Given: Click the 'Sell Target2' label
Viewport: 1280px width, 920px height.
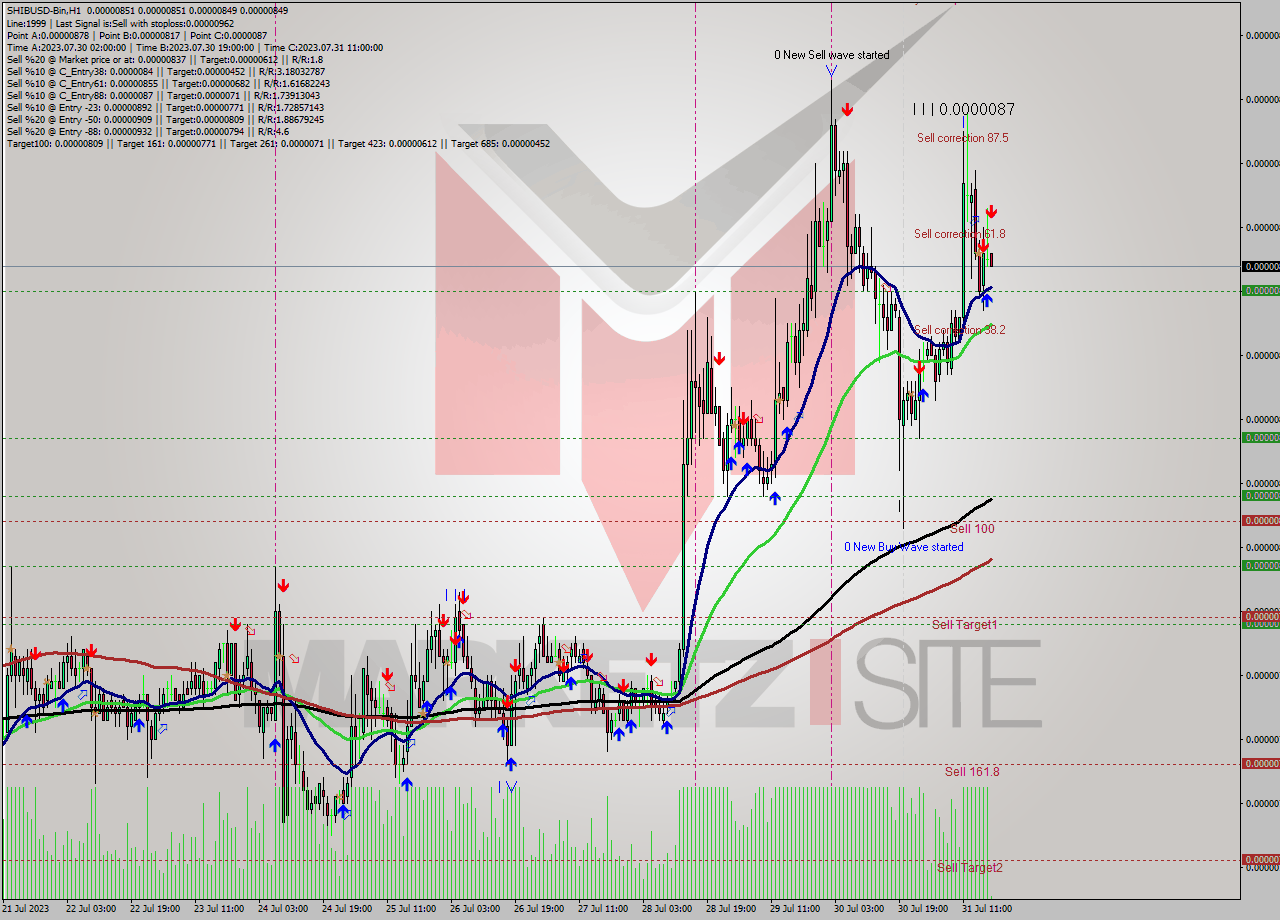Looking at the screenshot, I should (x=969, y=867).
